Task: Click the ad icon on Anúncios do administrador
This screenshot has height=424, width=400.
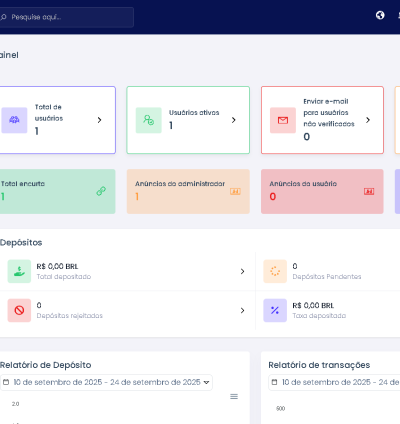Action: [235, 191]
